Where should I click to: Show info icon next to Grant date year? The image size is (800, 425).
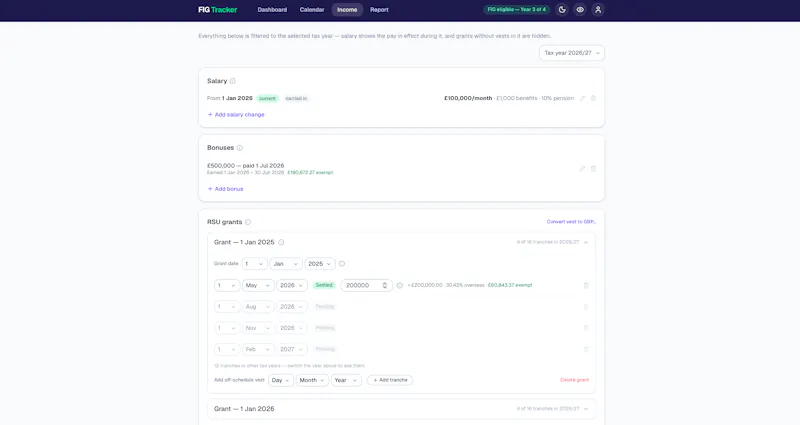click(342, 264)
